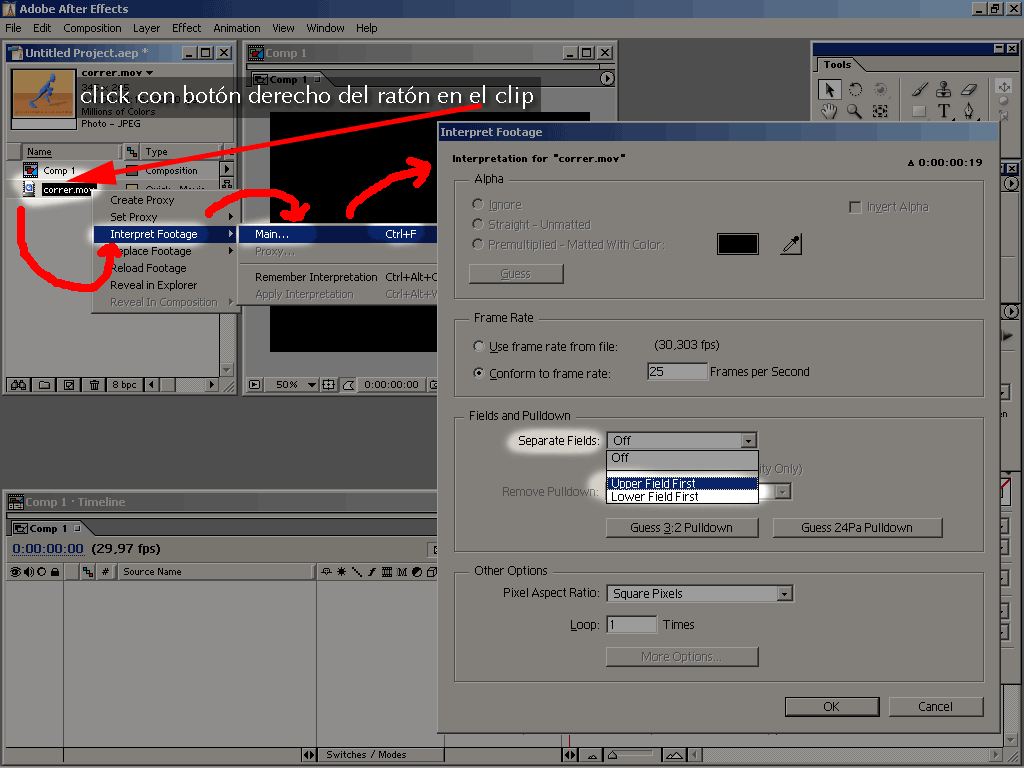Image resolution: width=1024 pixels, height=768 pixels.
Task: Click the Effect 'f' switch column icon
Action: pos(372,572)
